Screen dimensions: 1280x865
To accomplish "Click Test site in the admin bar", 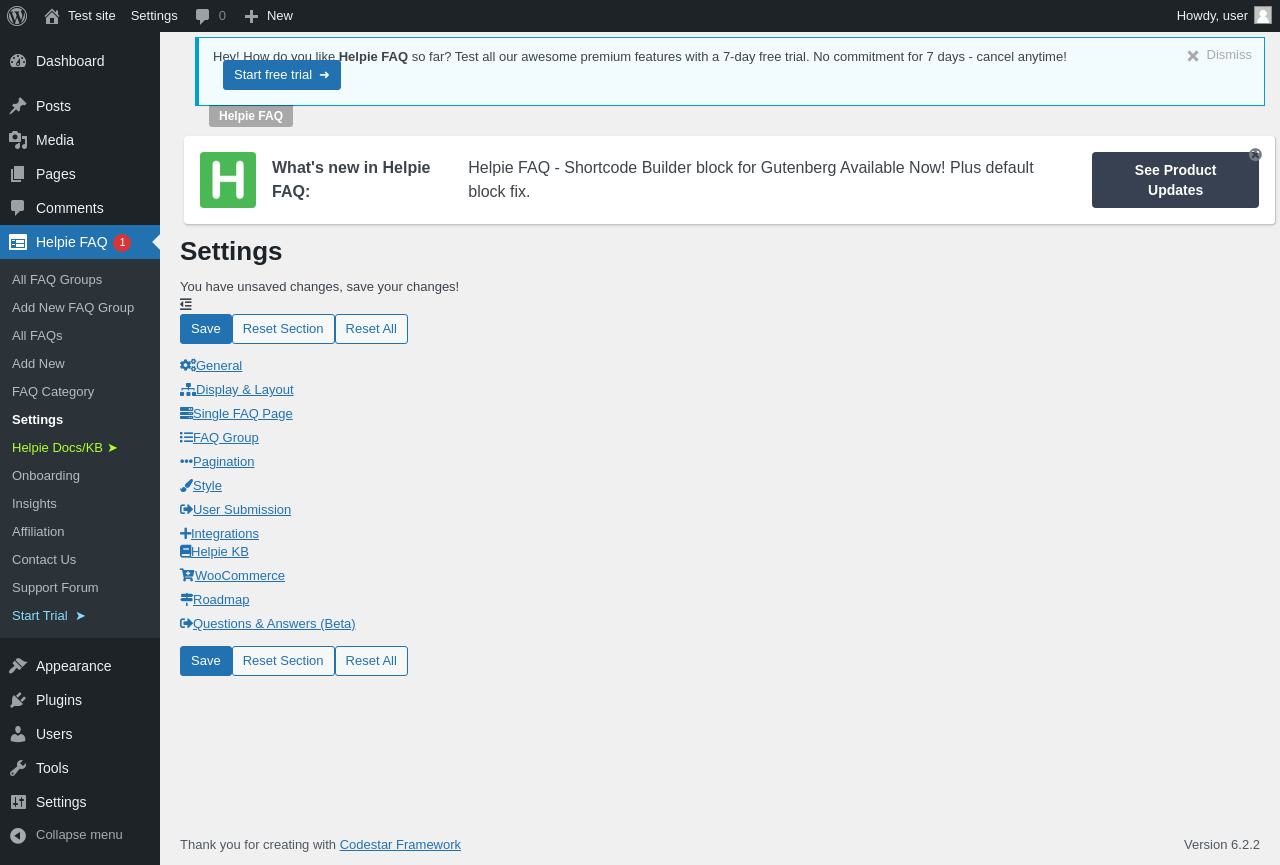I will click(80, 16).
